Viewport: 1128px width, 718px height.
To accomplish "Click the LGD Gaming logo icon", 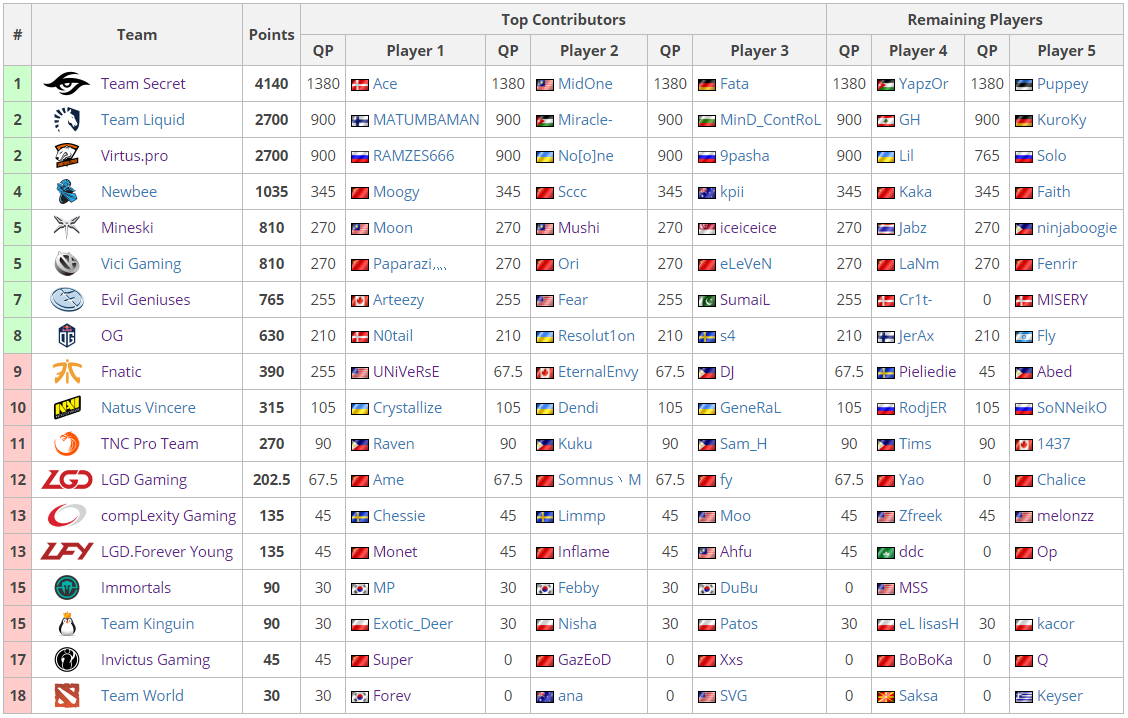I will 67,480.
